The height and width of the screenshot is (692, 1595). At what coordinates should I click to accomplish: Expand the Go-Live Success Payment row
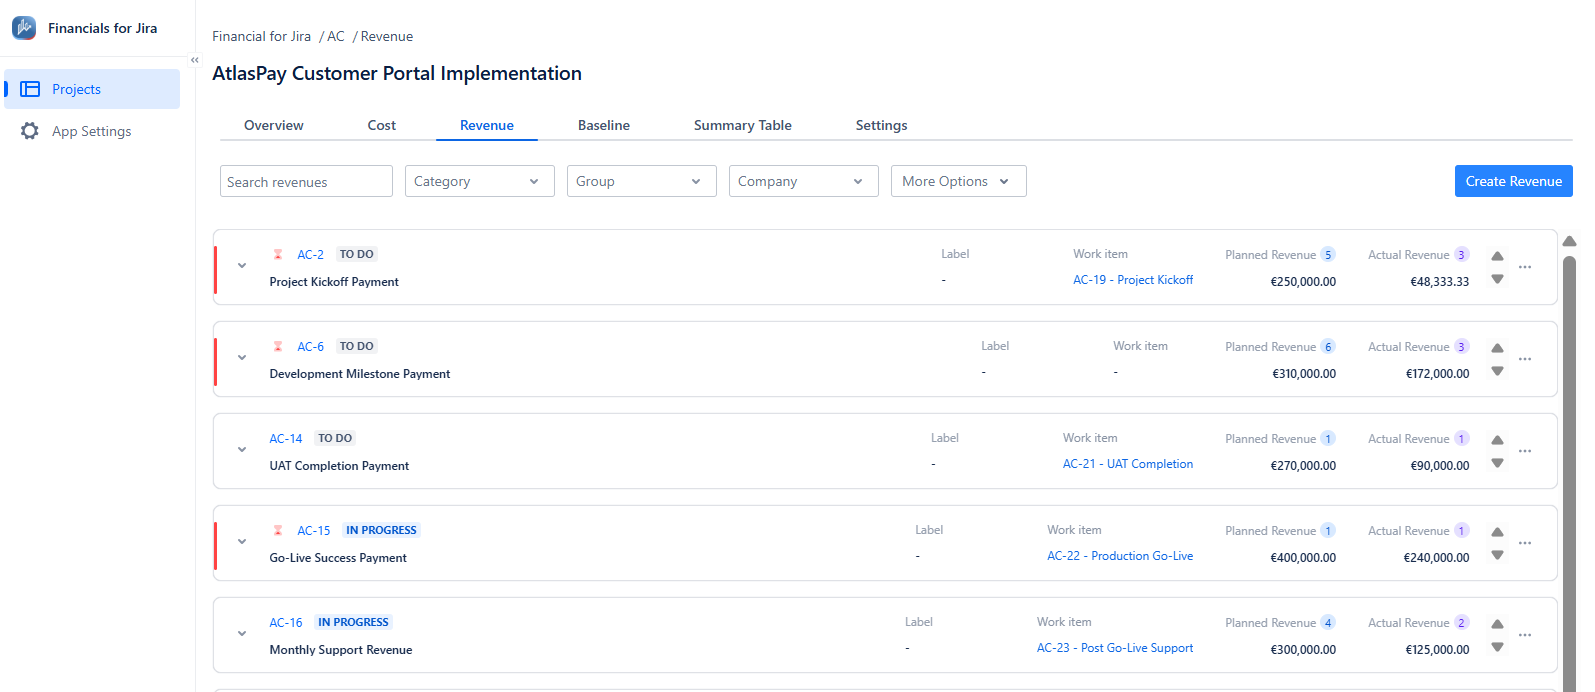[x=242, y=542]
